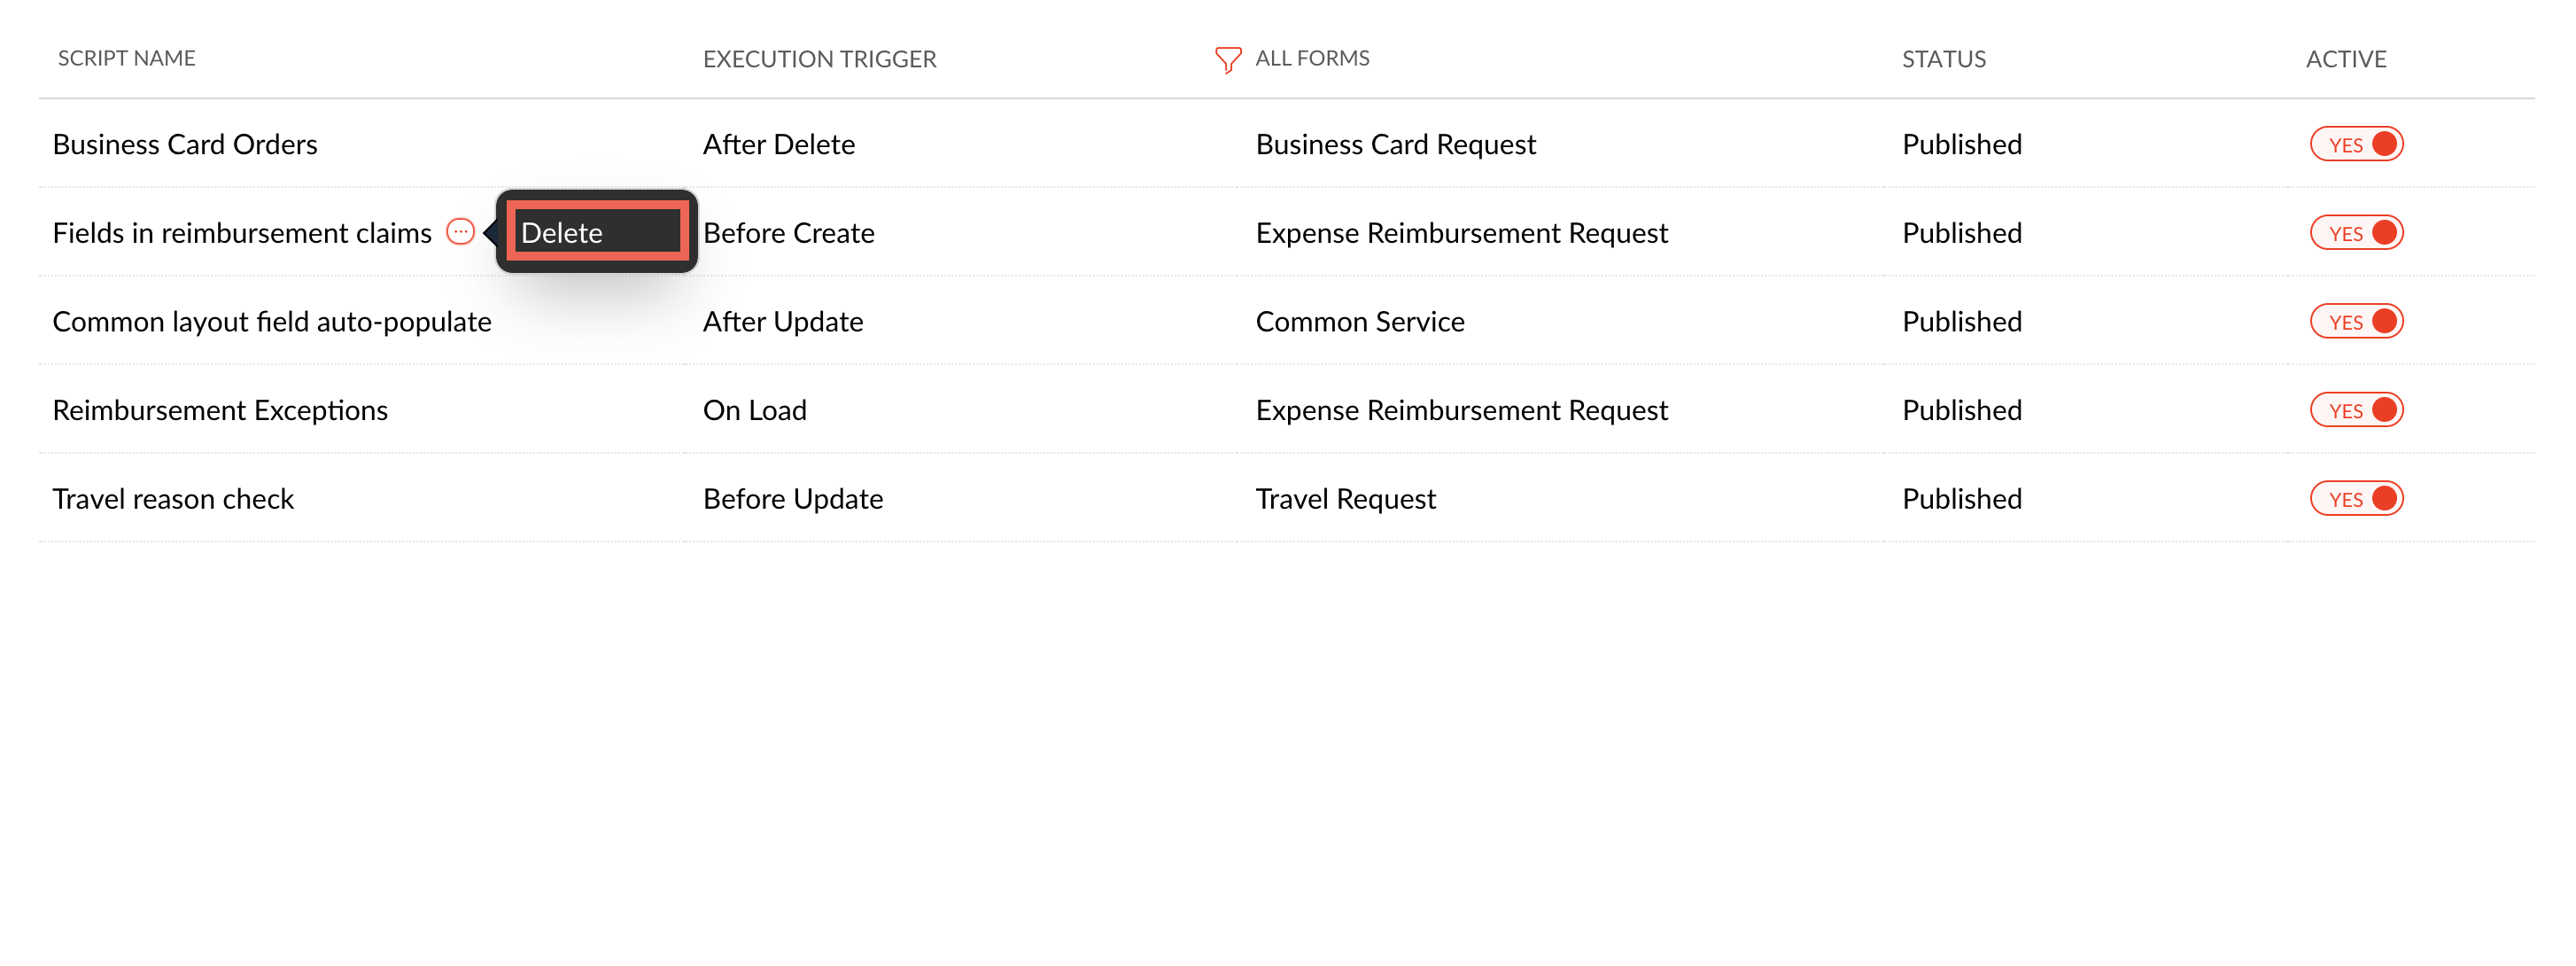Toggle active switch for Common layout field auto-populate
The width and height of the screenshot is (2576, 966).
(x=2355, y=322)
